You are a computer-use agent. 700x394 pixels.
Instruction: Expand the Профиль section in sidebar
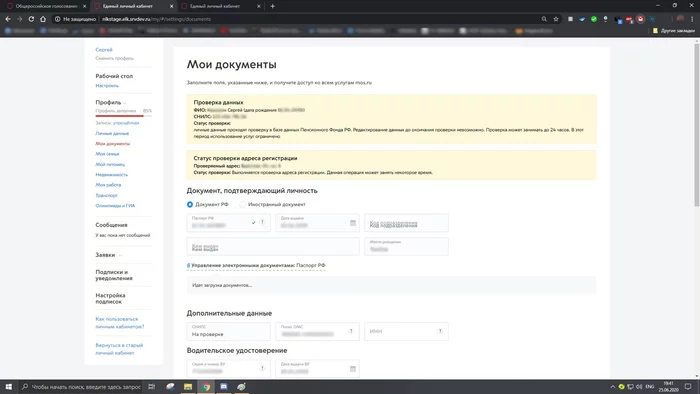(x=110, y=102)
